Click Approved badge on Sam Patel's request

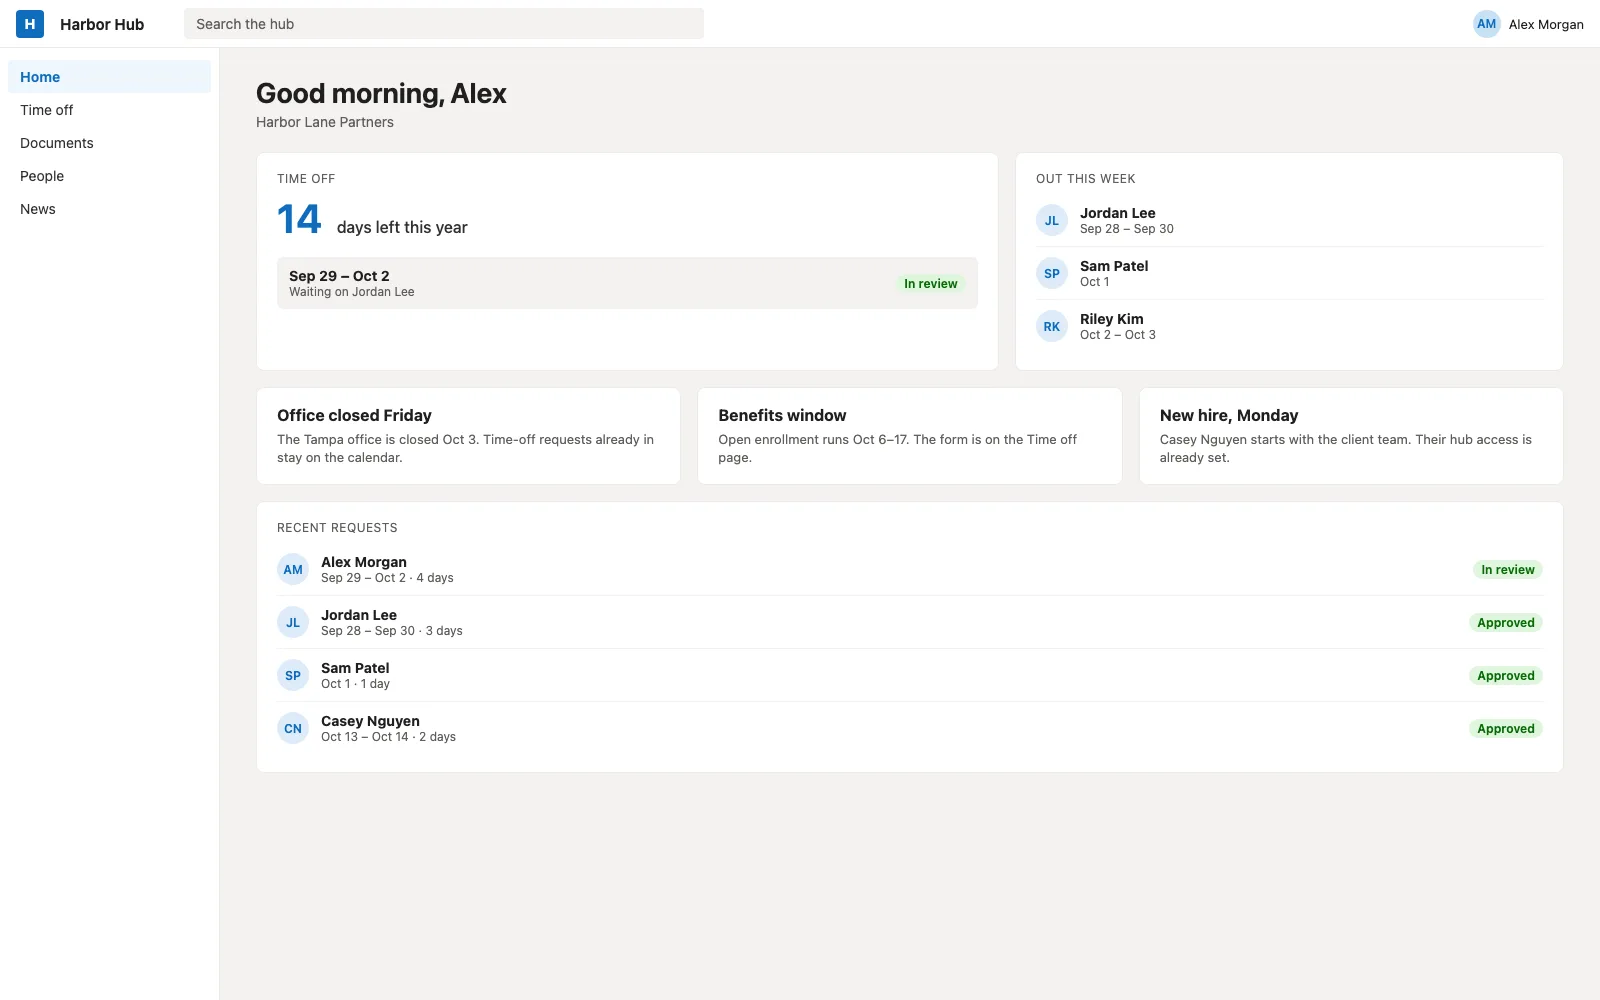coord(1505,676)
